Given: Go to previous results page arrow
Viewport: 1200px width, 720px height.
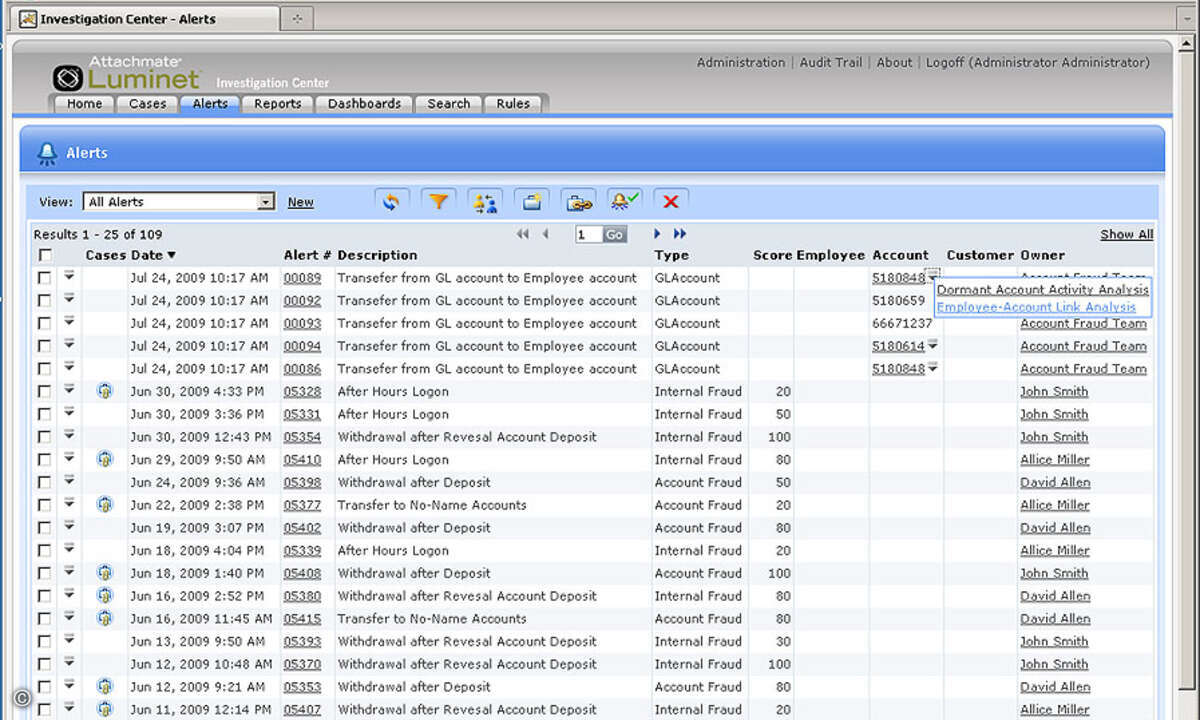Looking at the screenshot, I should coord(545,234).
